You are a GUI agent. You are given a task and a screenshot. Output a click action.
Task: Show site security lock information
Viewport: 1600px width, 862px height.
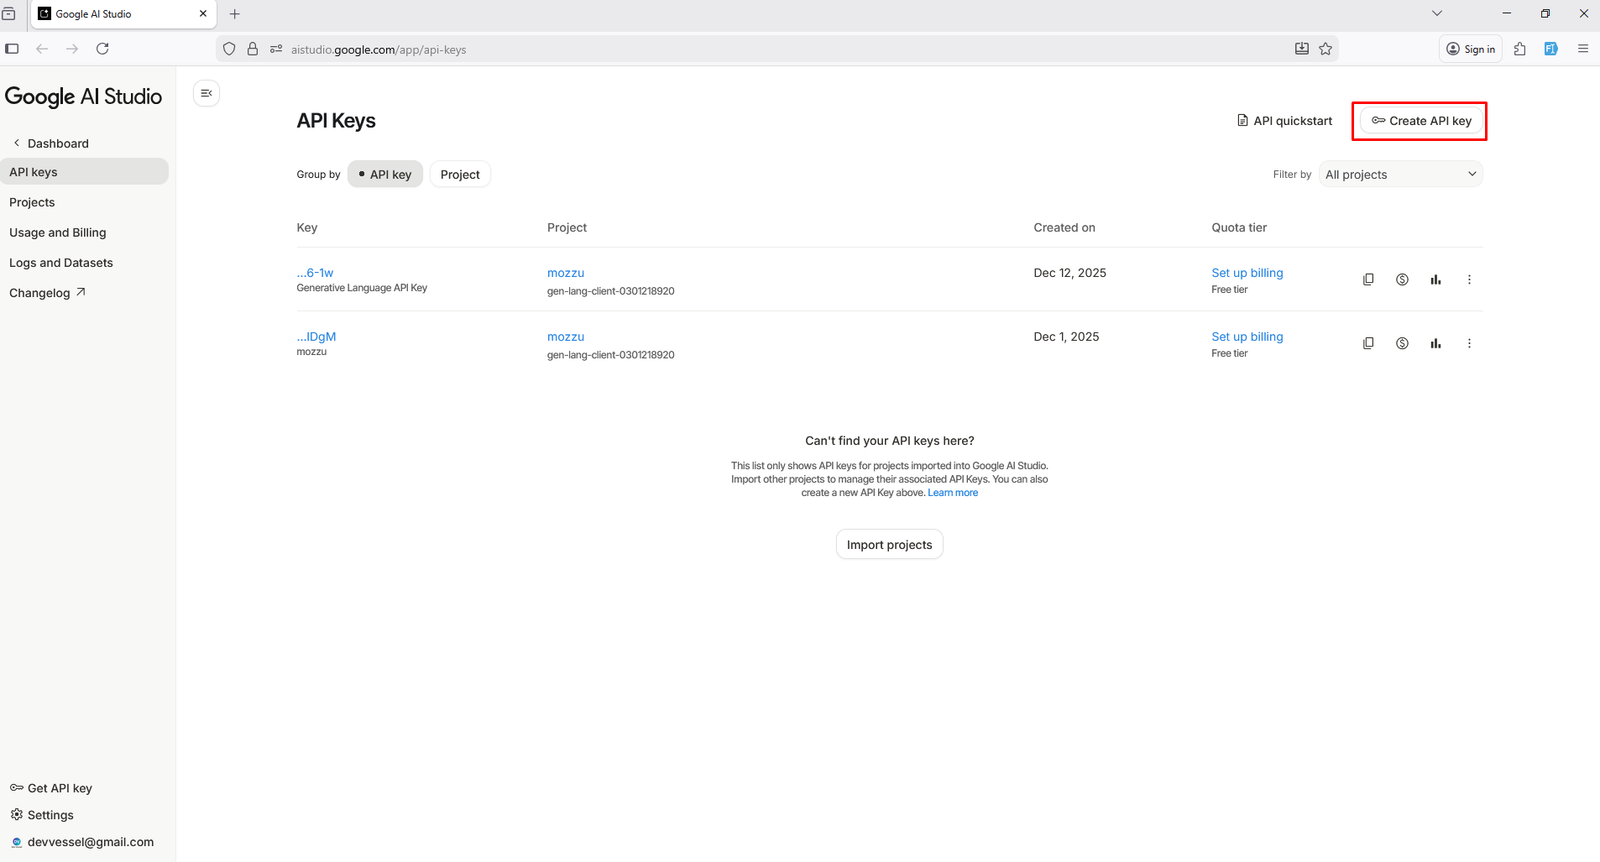pos(253,49)
